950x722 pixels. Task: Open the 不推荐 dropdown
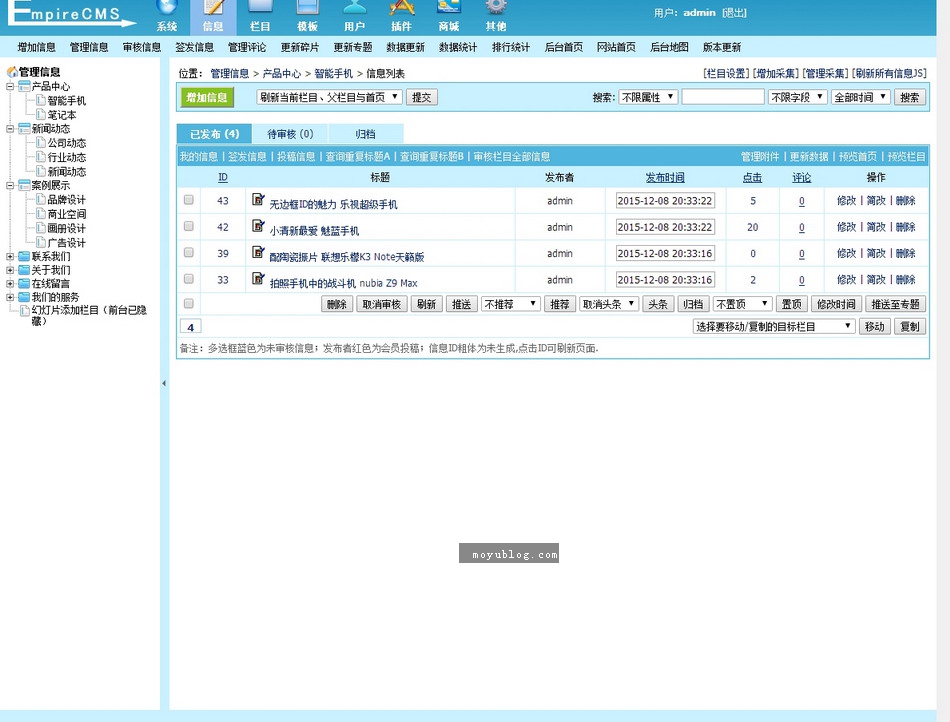pos(510,304)
